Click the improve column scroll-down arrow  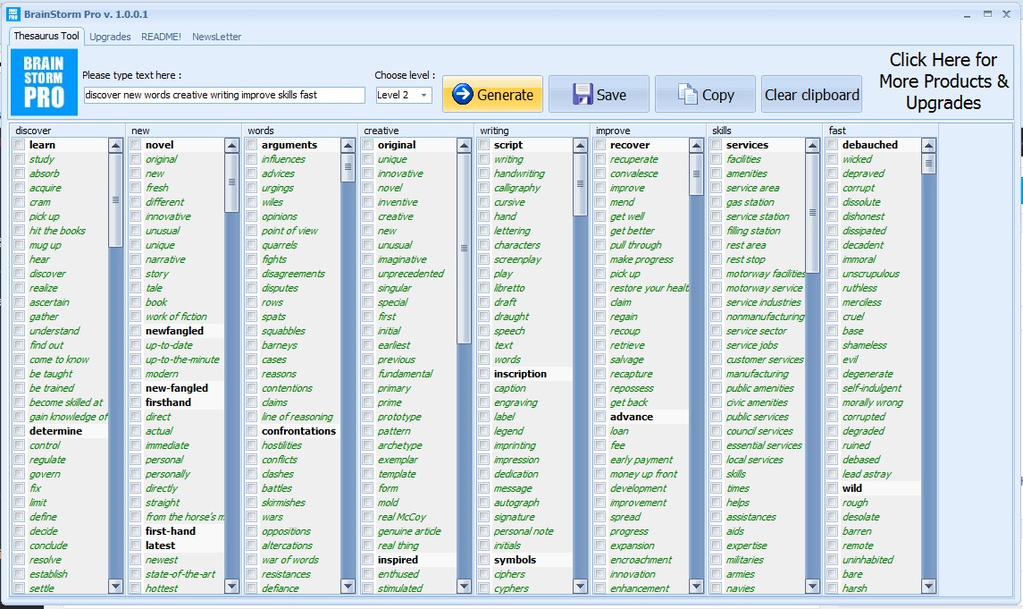click(x=696, y=586)
